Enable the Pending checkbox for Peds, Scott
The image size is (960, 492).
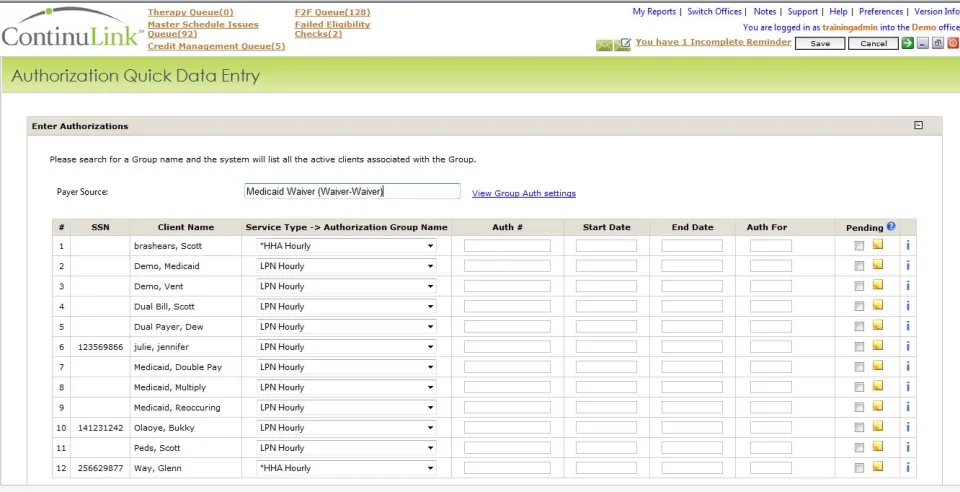click(860, 448)
